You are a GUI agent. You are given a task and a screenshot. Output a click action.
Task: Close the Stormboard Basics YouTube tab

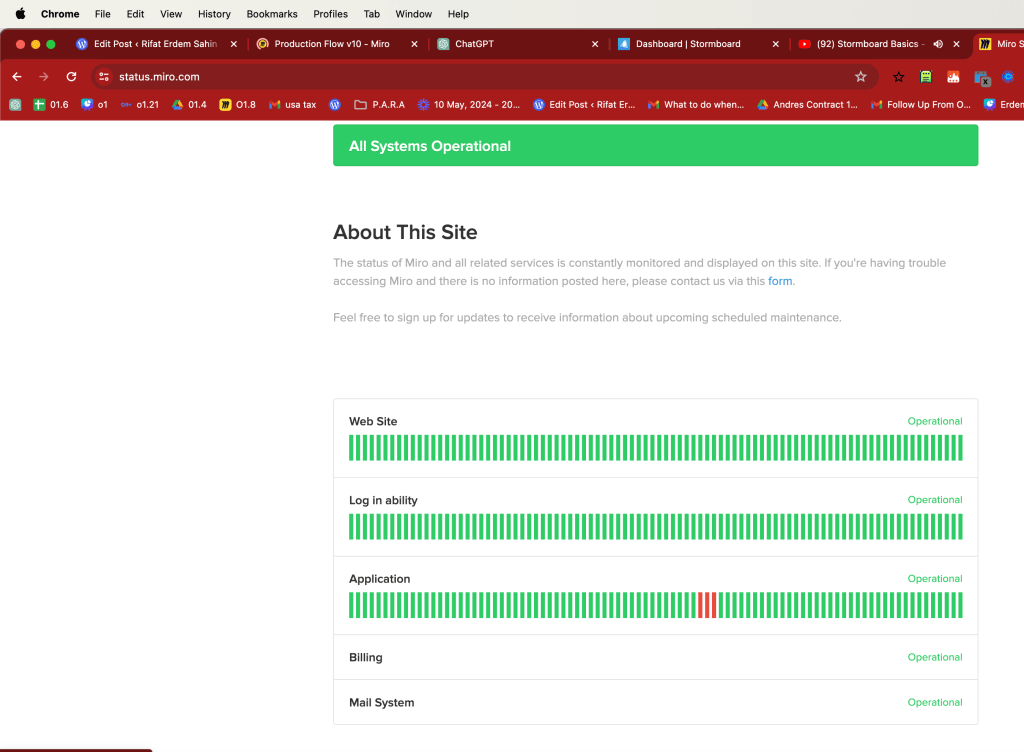957,44
